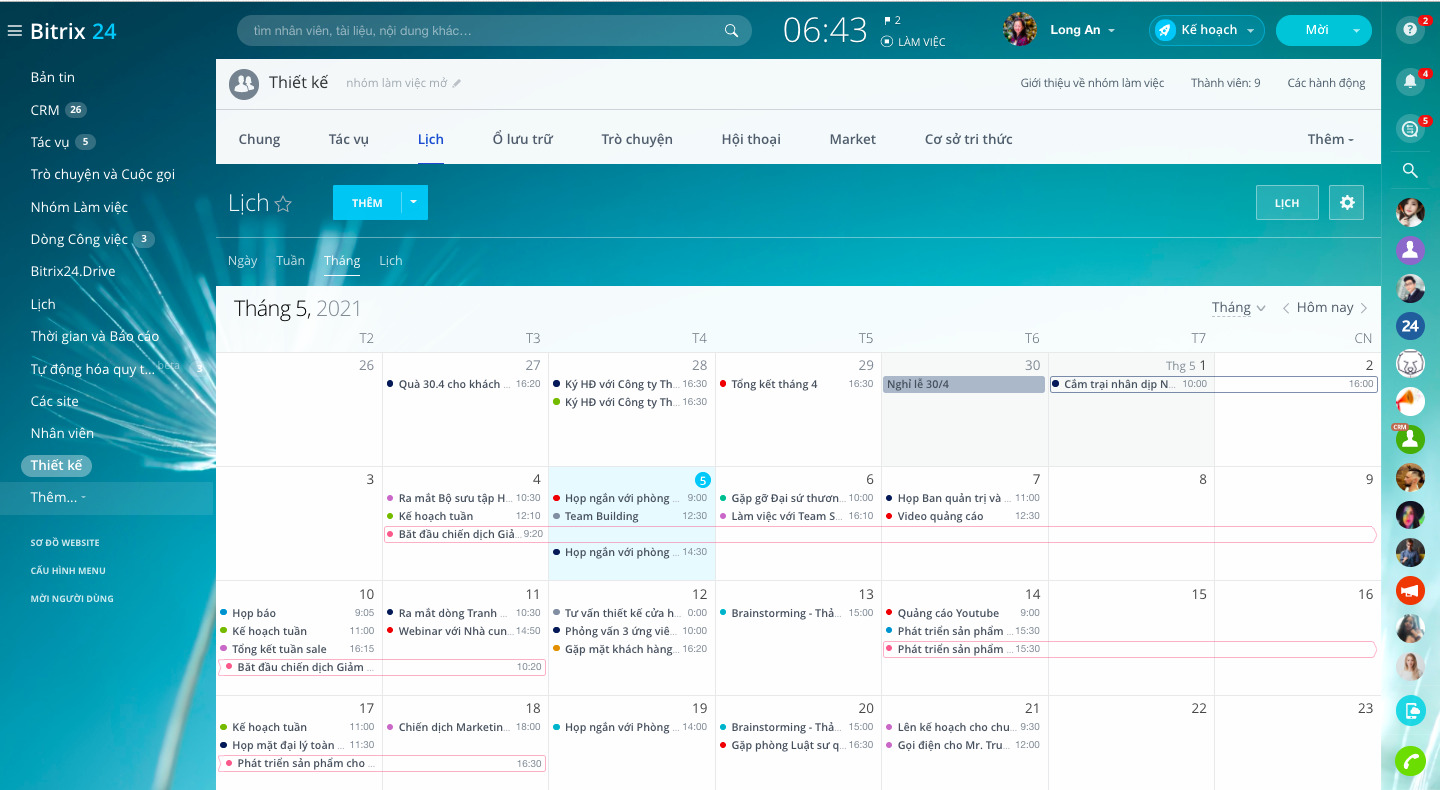Click the LỊCH button at top right

pos(1287,203)
